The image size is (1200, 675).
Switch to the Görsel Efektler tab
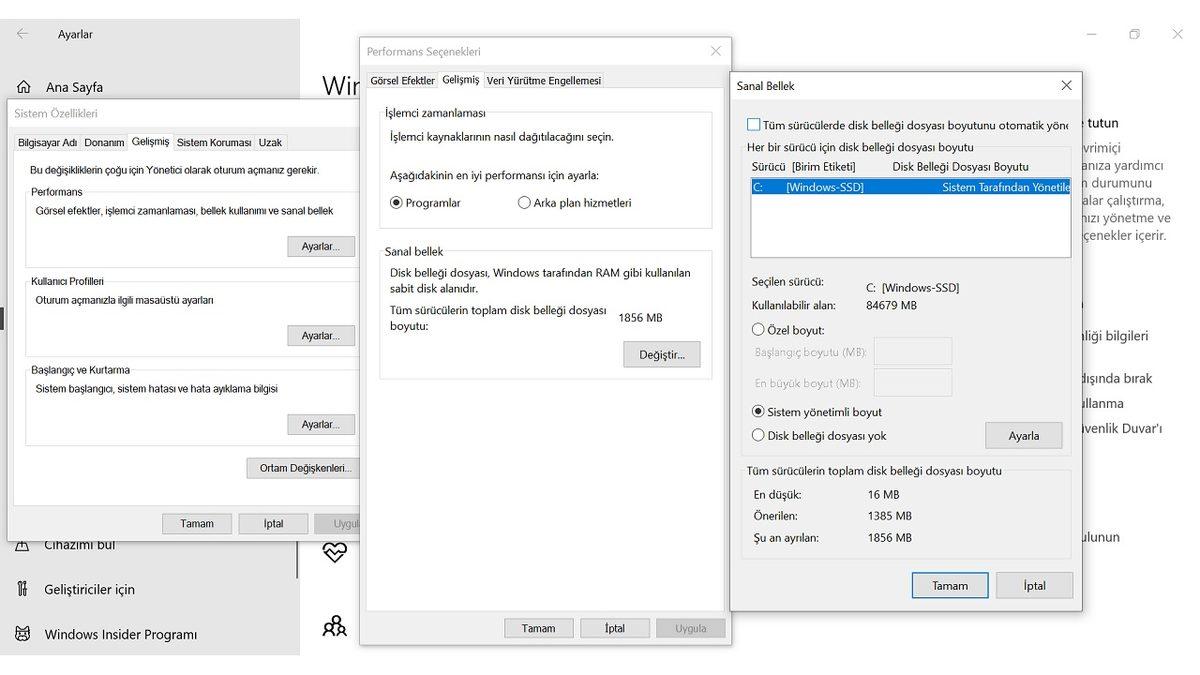(x=402, y=80)
